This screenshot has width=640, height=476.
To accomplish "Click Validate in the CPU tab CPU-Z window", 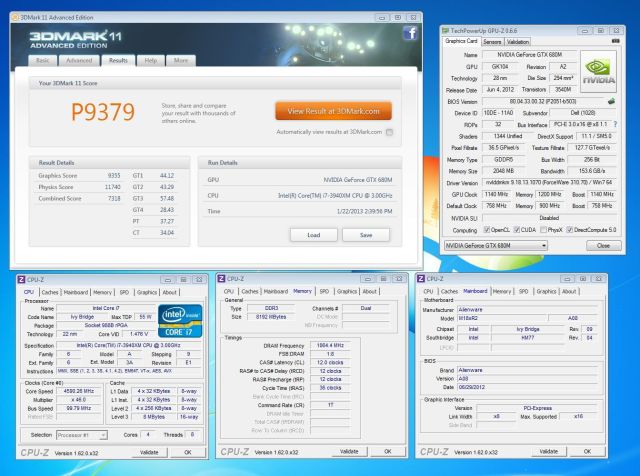I will tap(149, 452).
